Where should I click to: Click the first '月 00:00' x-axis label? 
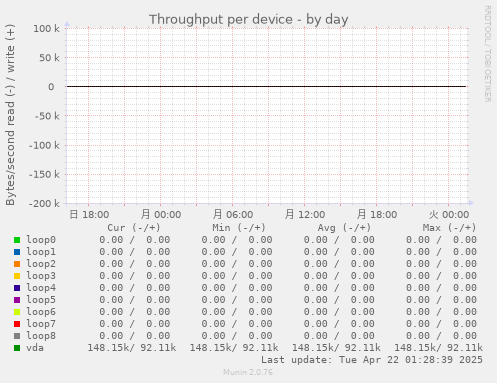pyautogui.click(x=161, y=214)
